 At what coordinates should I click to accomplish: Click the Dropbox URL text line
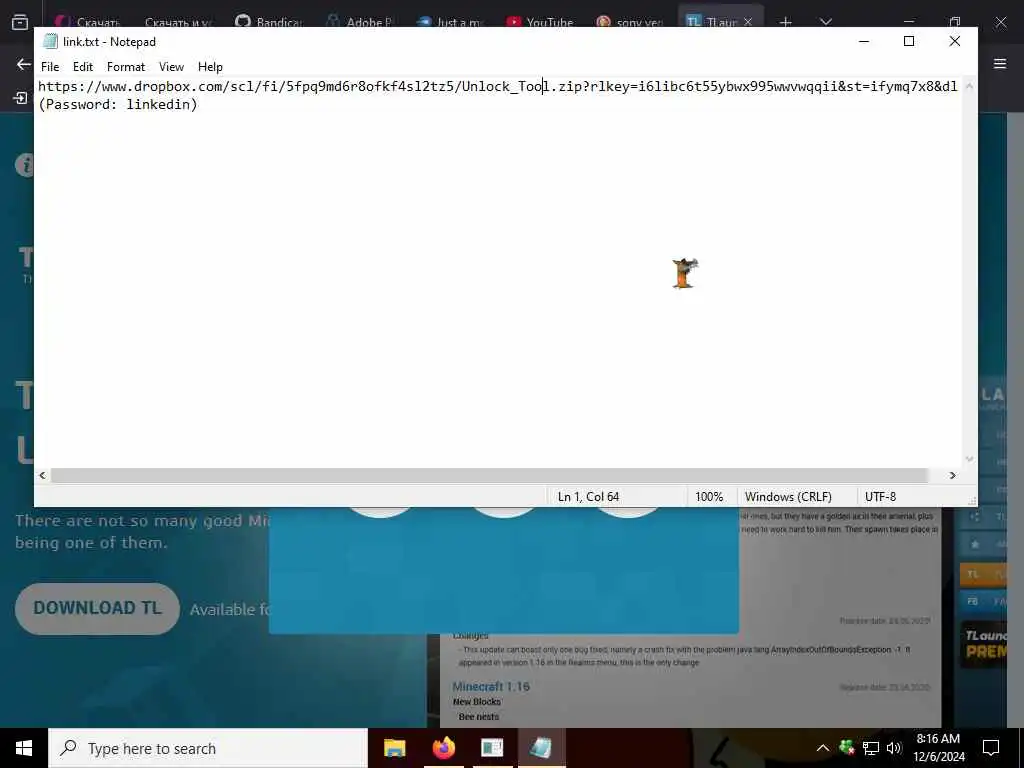coord(498,86)
